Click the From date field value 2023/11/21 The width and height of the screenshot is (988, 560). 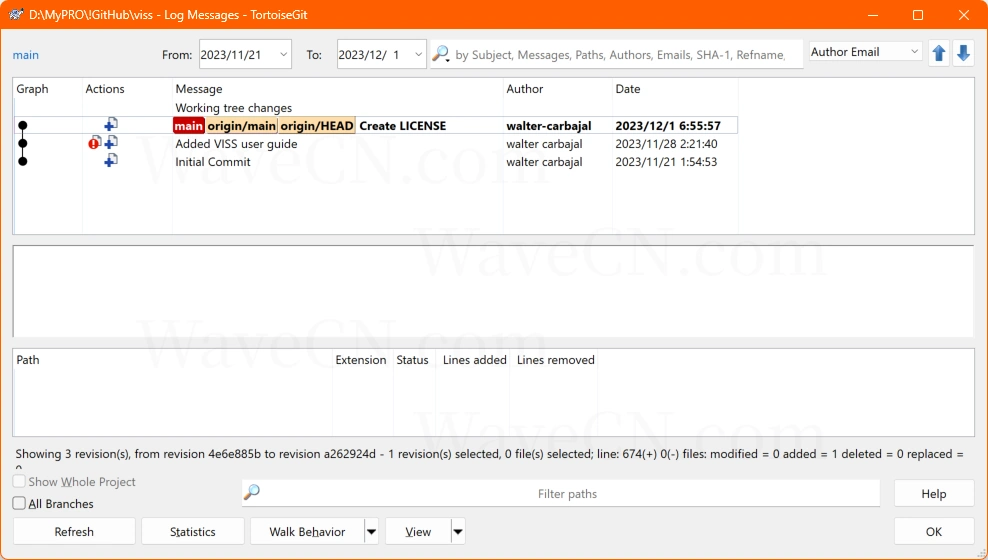tap(231, 55)
